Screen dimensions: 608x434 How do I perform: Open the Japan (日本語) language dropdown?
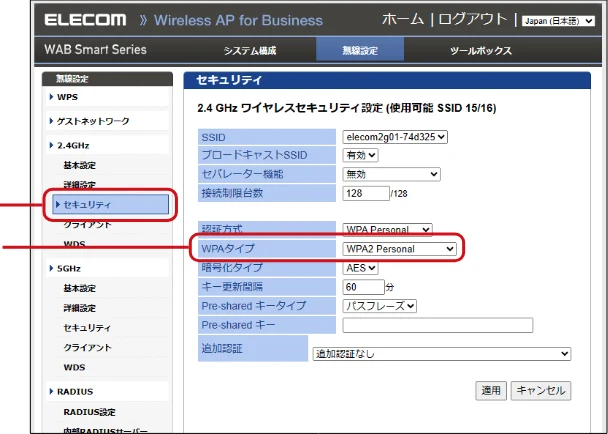pyautogui.click(x=558, y=21)
